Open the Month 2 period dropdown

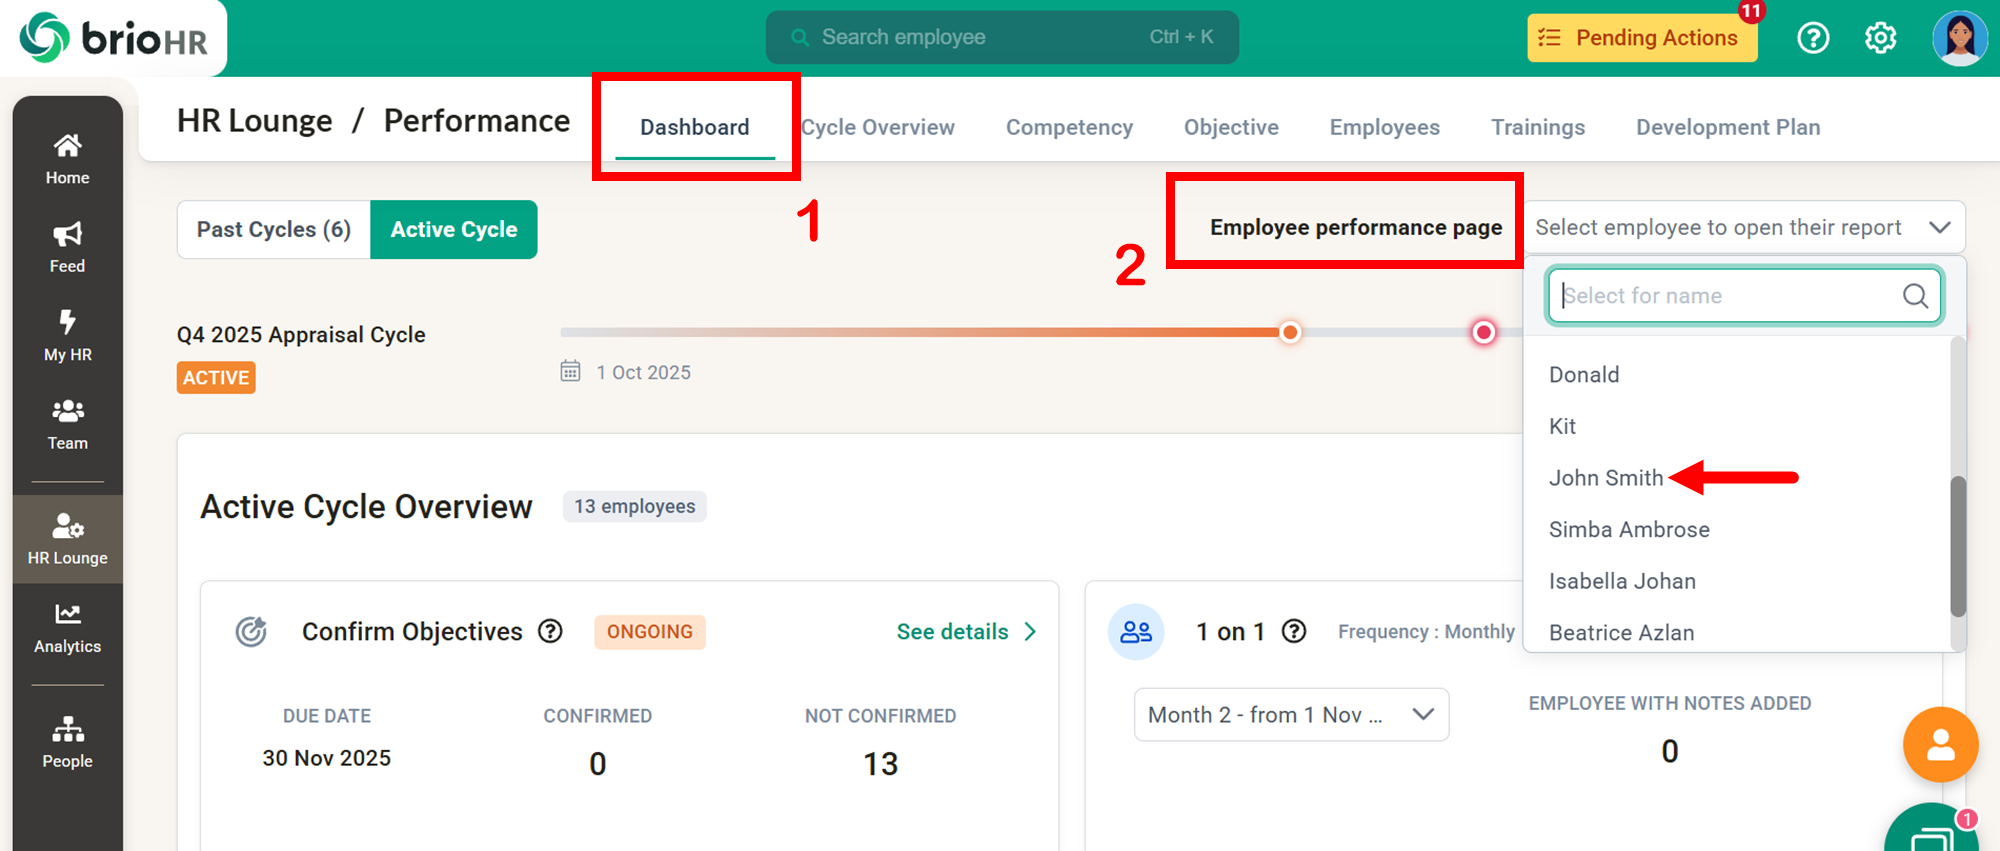1290,715
